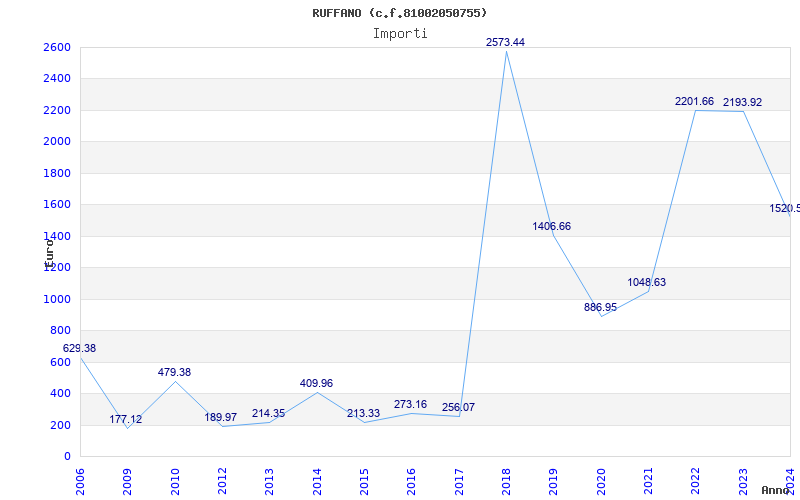Select the x-axis year 2017
The height and width of the screenshot is (500, 800).
459,482
